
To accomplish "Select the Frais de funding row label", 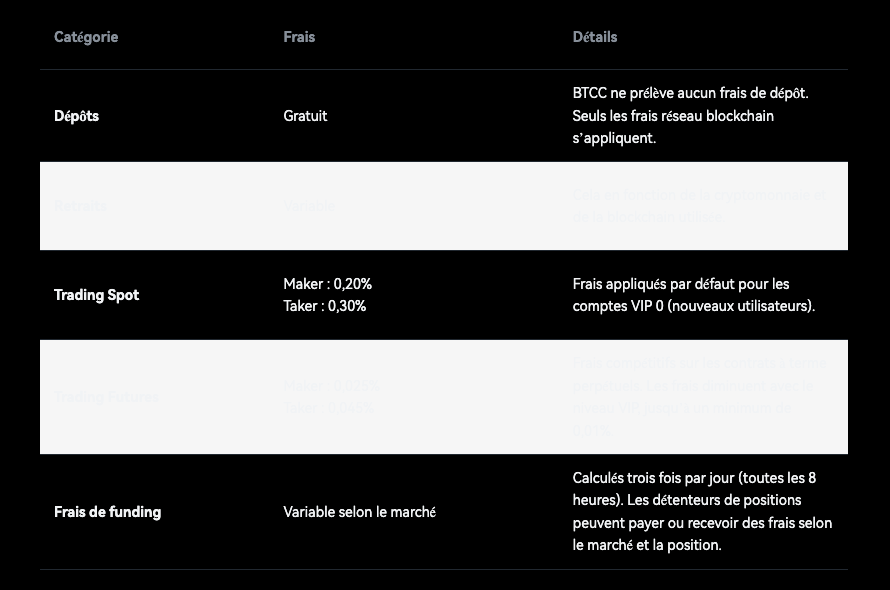I will tap(107, 512).
